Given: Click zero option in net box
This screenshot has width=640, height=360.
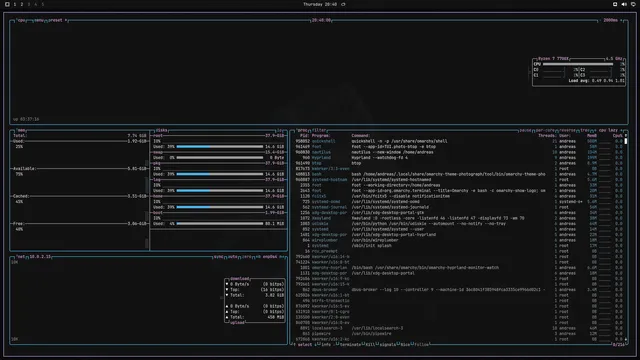Looking at the screenshot, I should tap(247, 257).
